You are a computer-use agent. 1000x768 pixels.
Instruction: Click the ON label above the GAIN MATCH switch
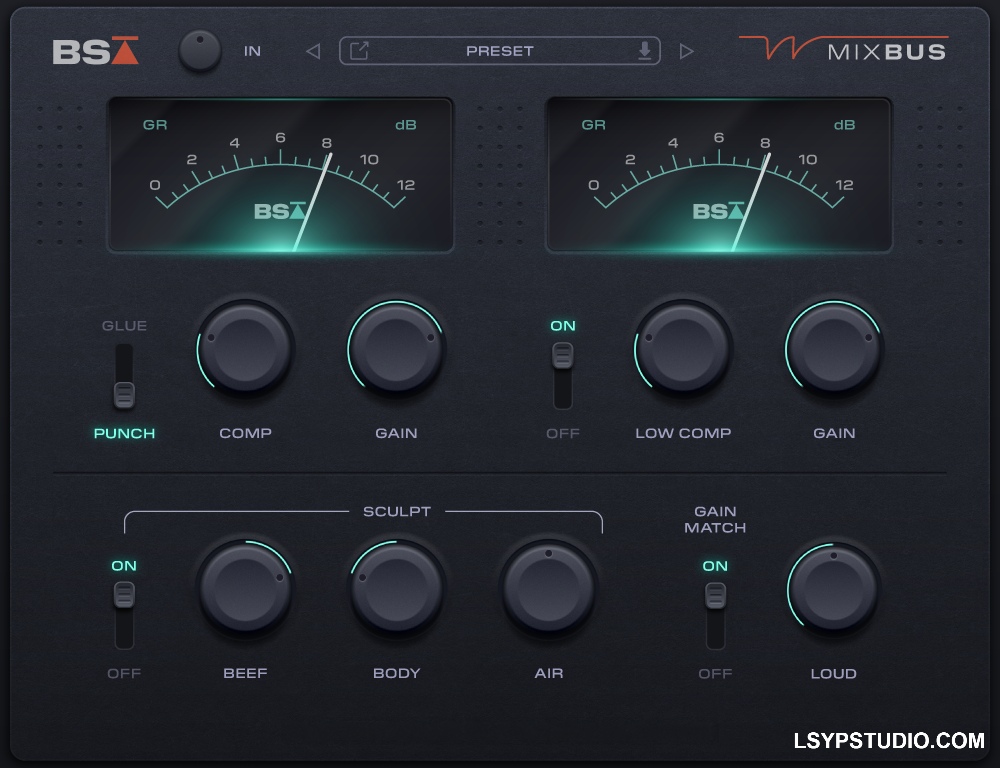[715, 566]
